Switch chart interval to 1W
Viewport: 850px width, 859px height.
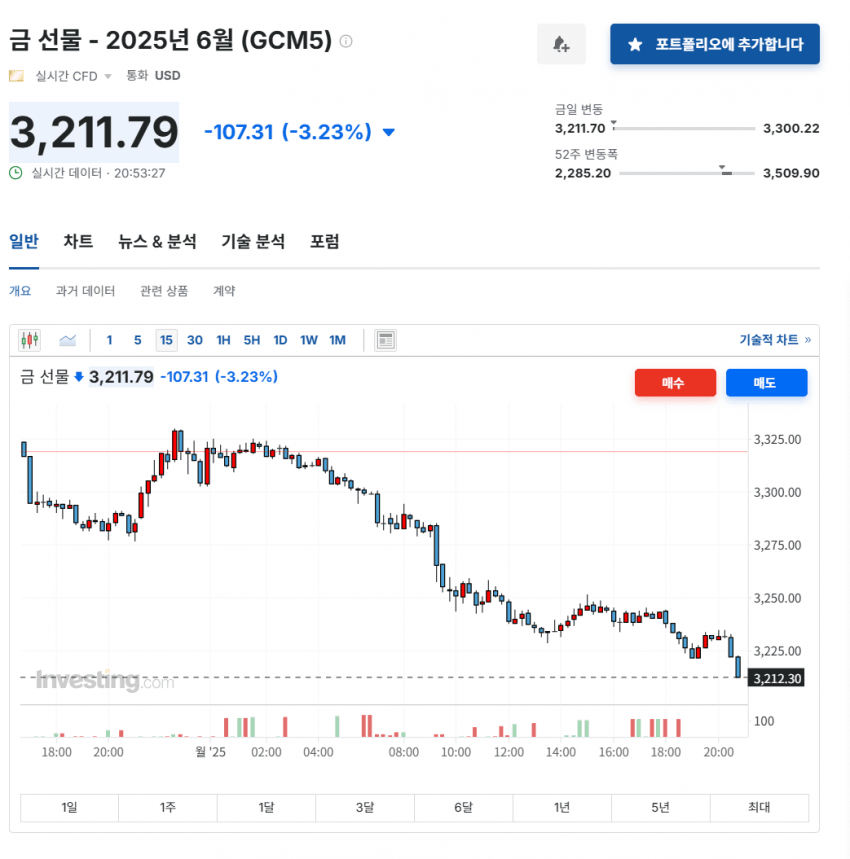[309, 340]
